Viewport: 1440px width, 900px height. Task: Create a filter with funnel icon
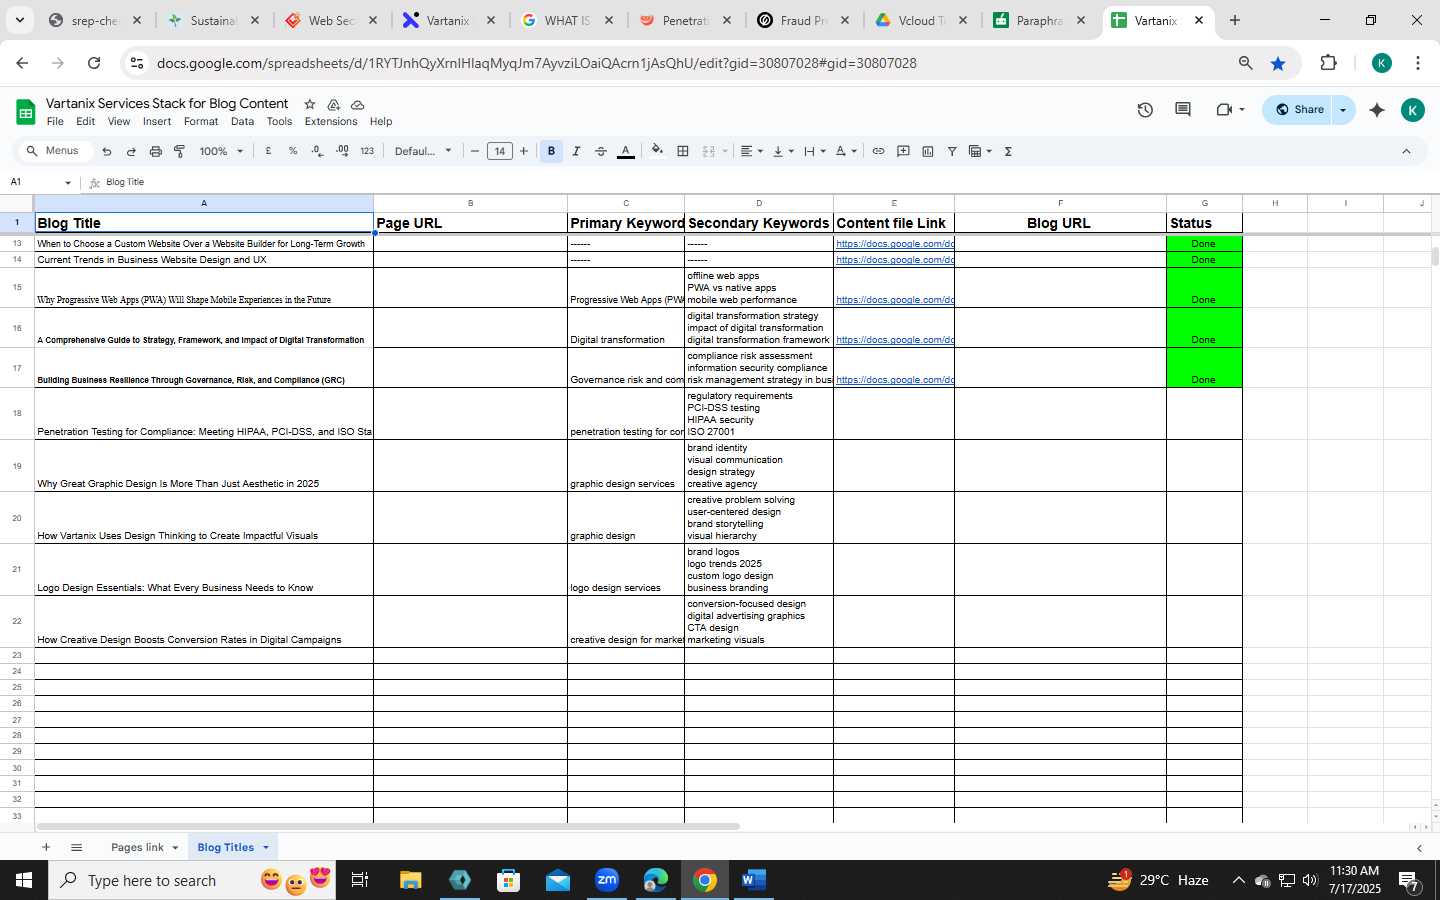point(952,151)
